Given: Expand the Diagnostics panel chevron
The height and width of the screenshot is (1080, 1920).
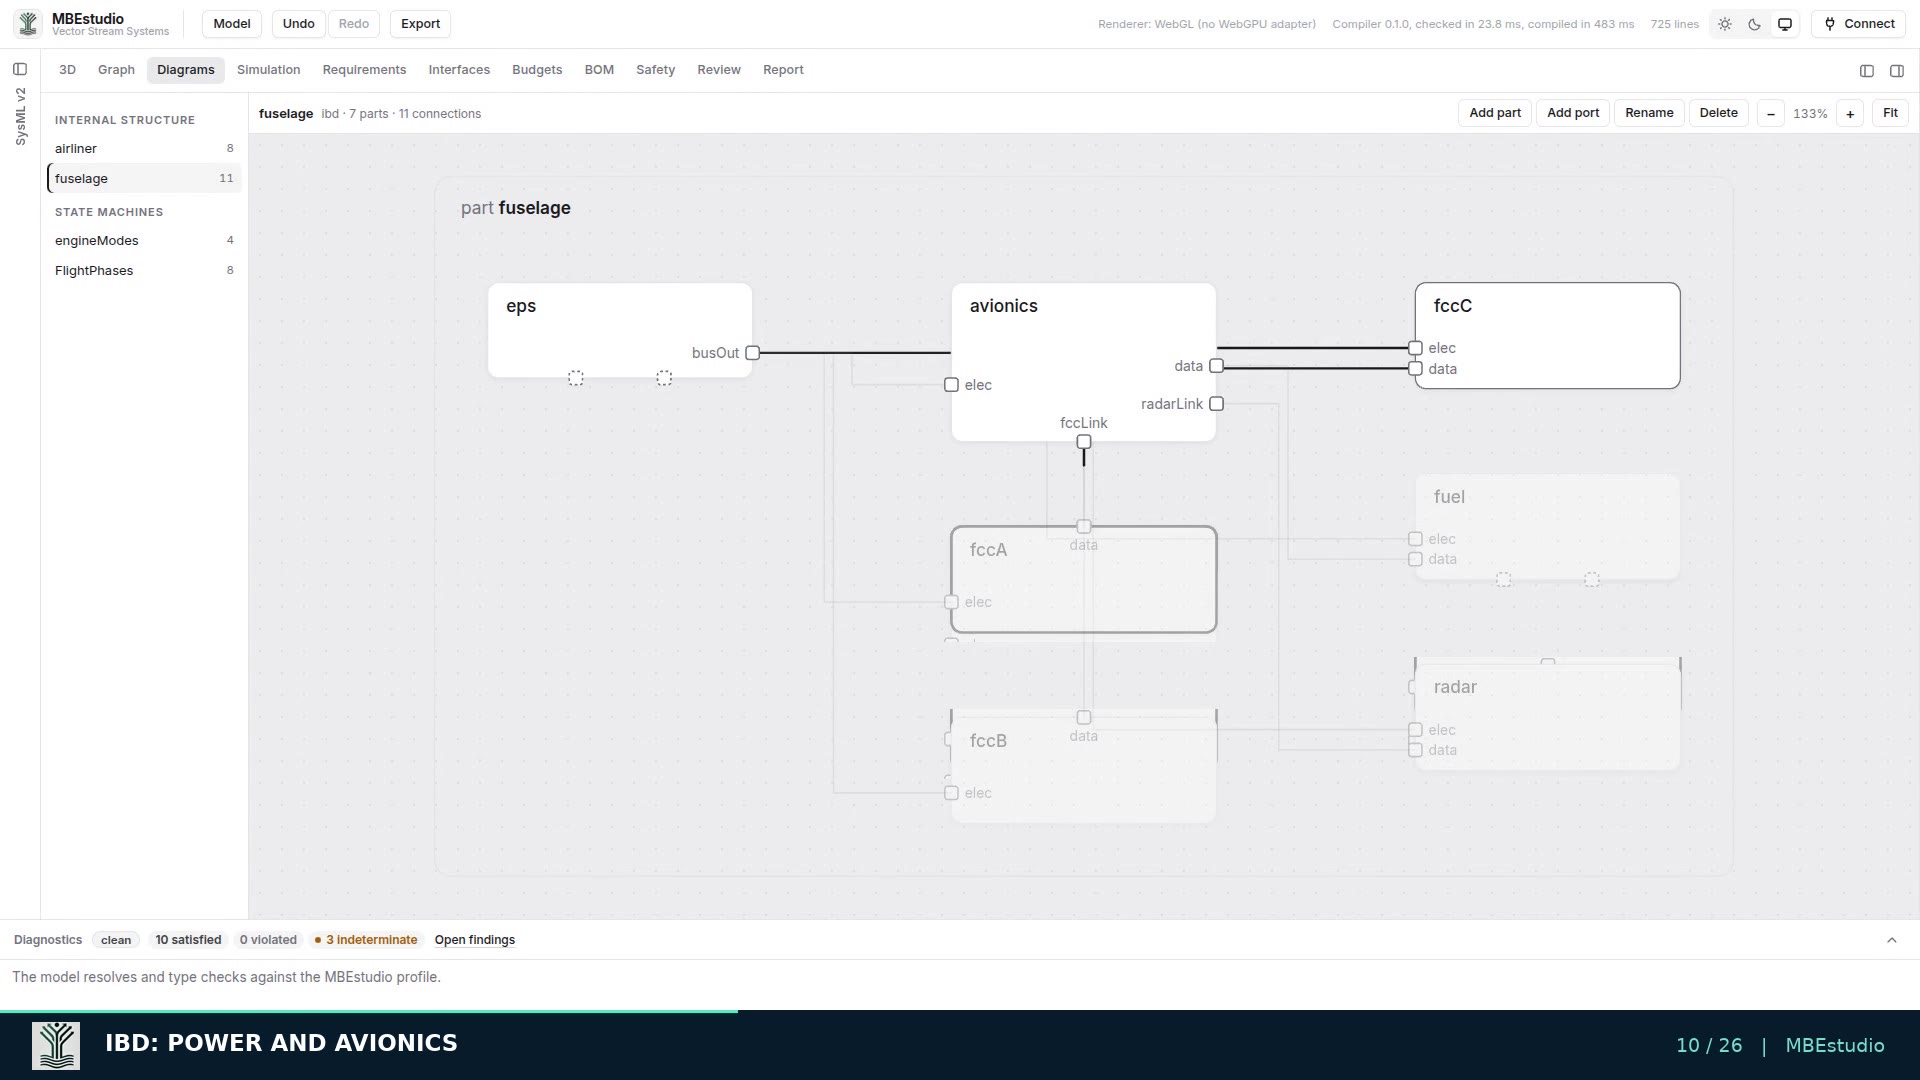Looking at the screenshot, I should pyautogui.click(x=1892, y=940).
